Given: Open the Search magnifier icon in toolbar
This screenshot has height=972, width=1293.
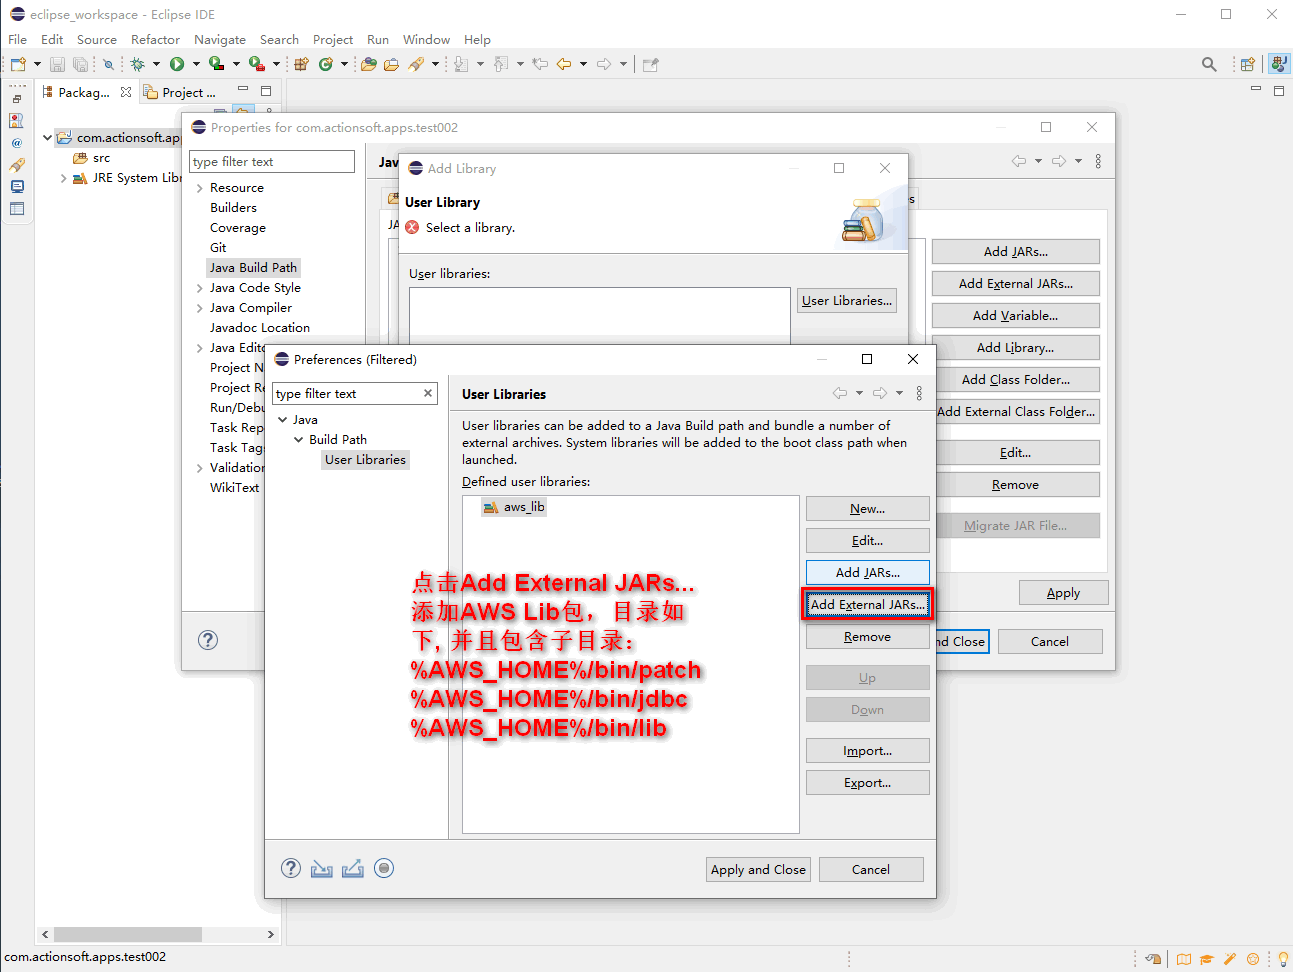Looking at the screenshot, I should point(1209,64).
